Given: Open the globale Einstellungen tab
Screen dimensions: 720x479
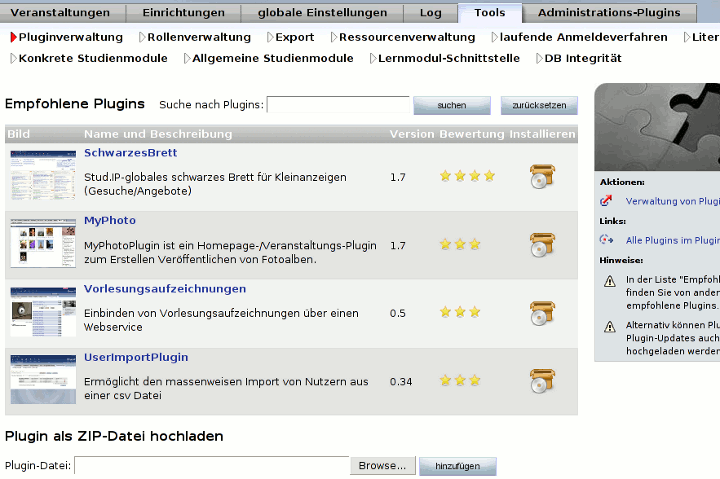Looking at the screenshot, I should pos(322,13).
